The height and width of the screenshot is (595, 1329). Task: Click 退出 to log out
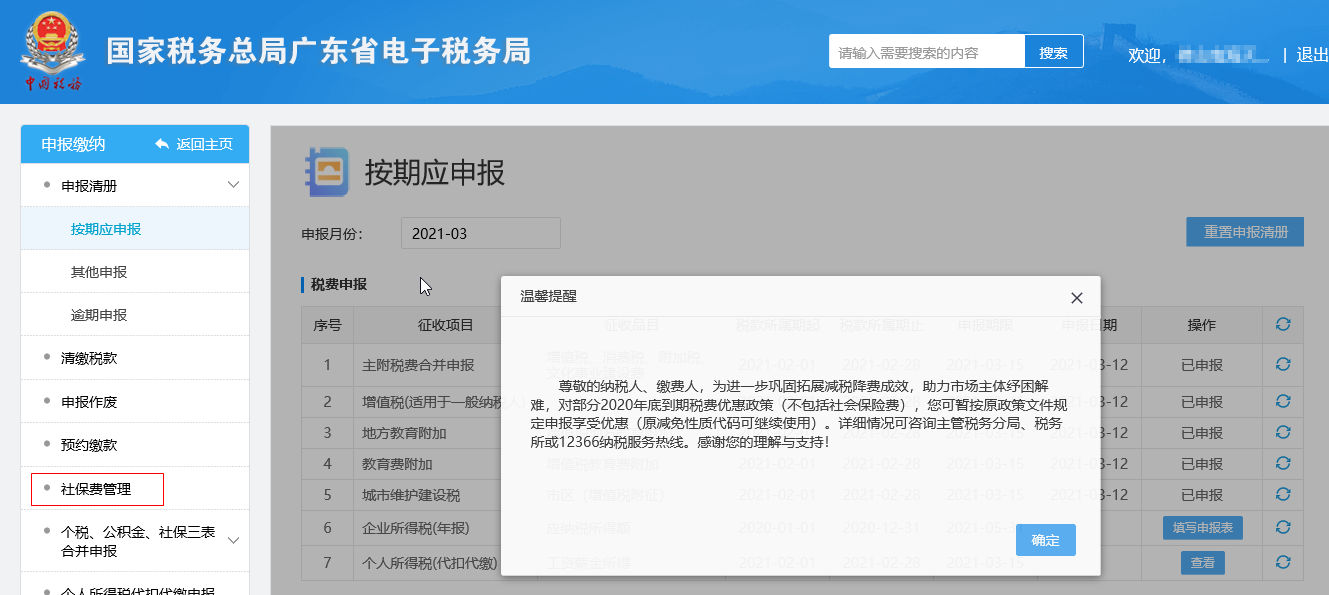click(x=1312, y=55)
